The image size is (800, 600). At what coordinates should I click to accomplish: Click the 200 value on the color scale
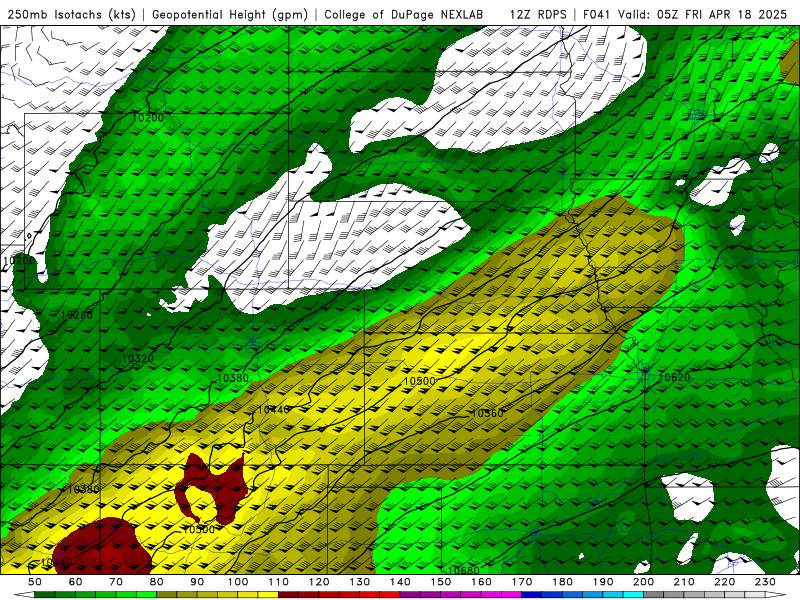pyautogui.click(x=644, y=582)
